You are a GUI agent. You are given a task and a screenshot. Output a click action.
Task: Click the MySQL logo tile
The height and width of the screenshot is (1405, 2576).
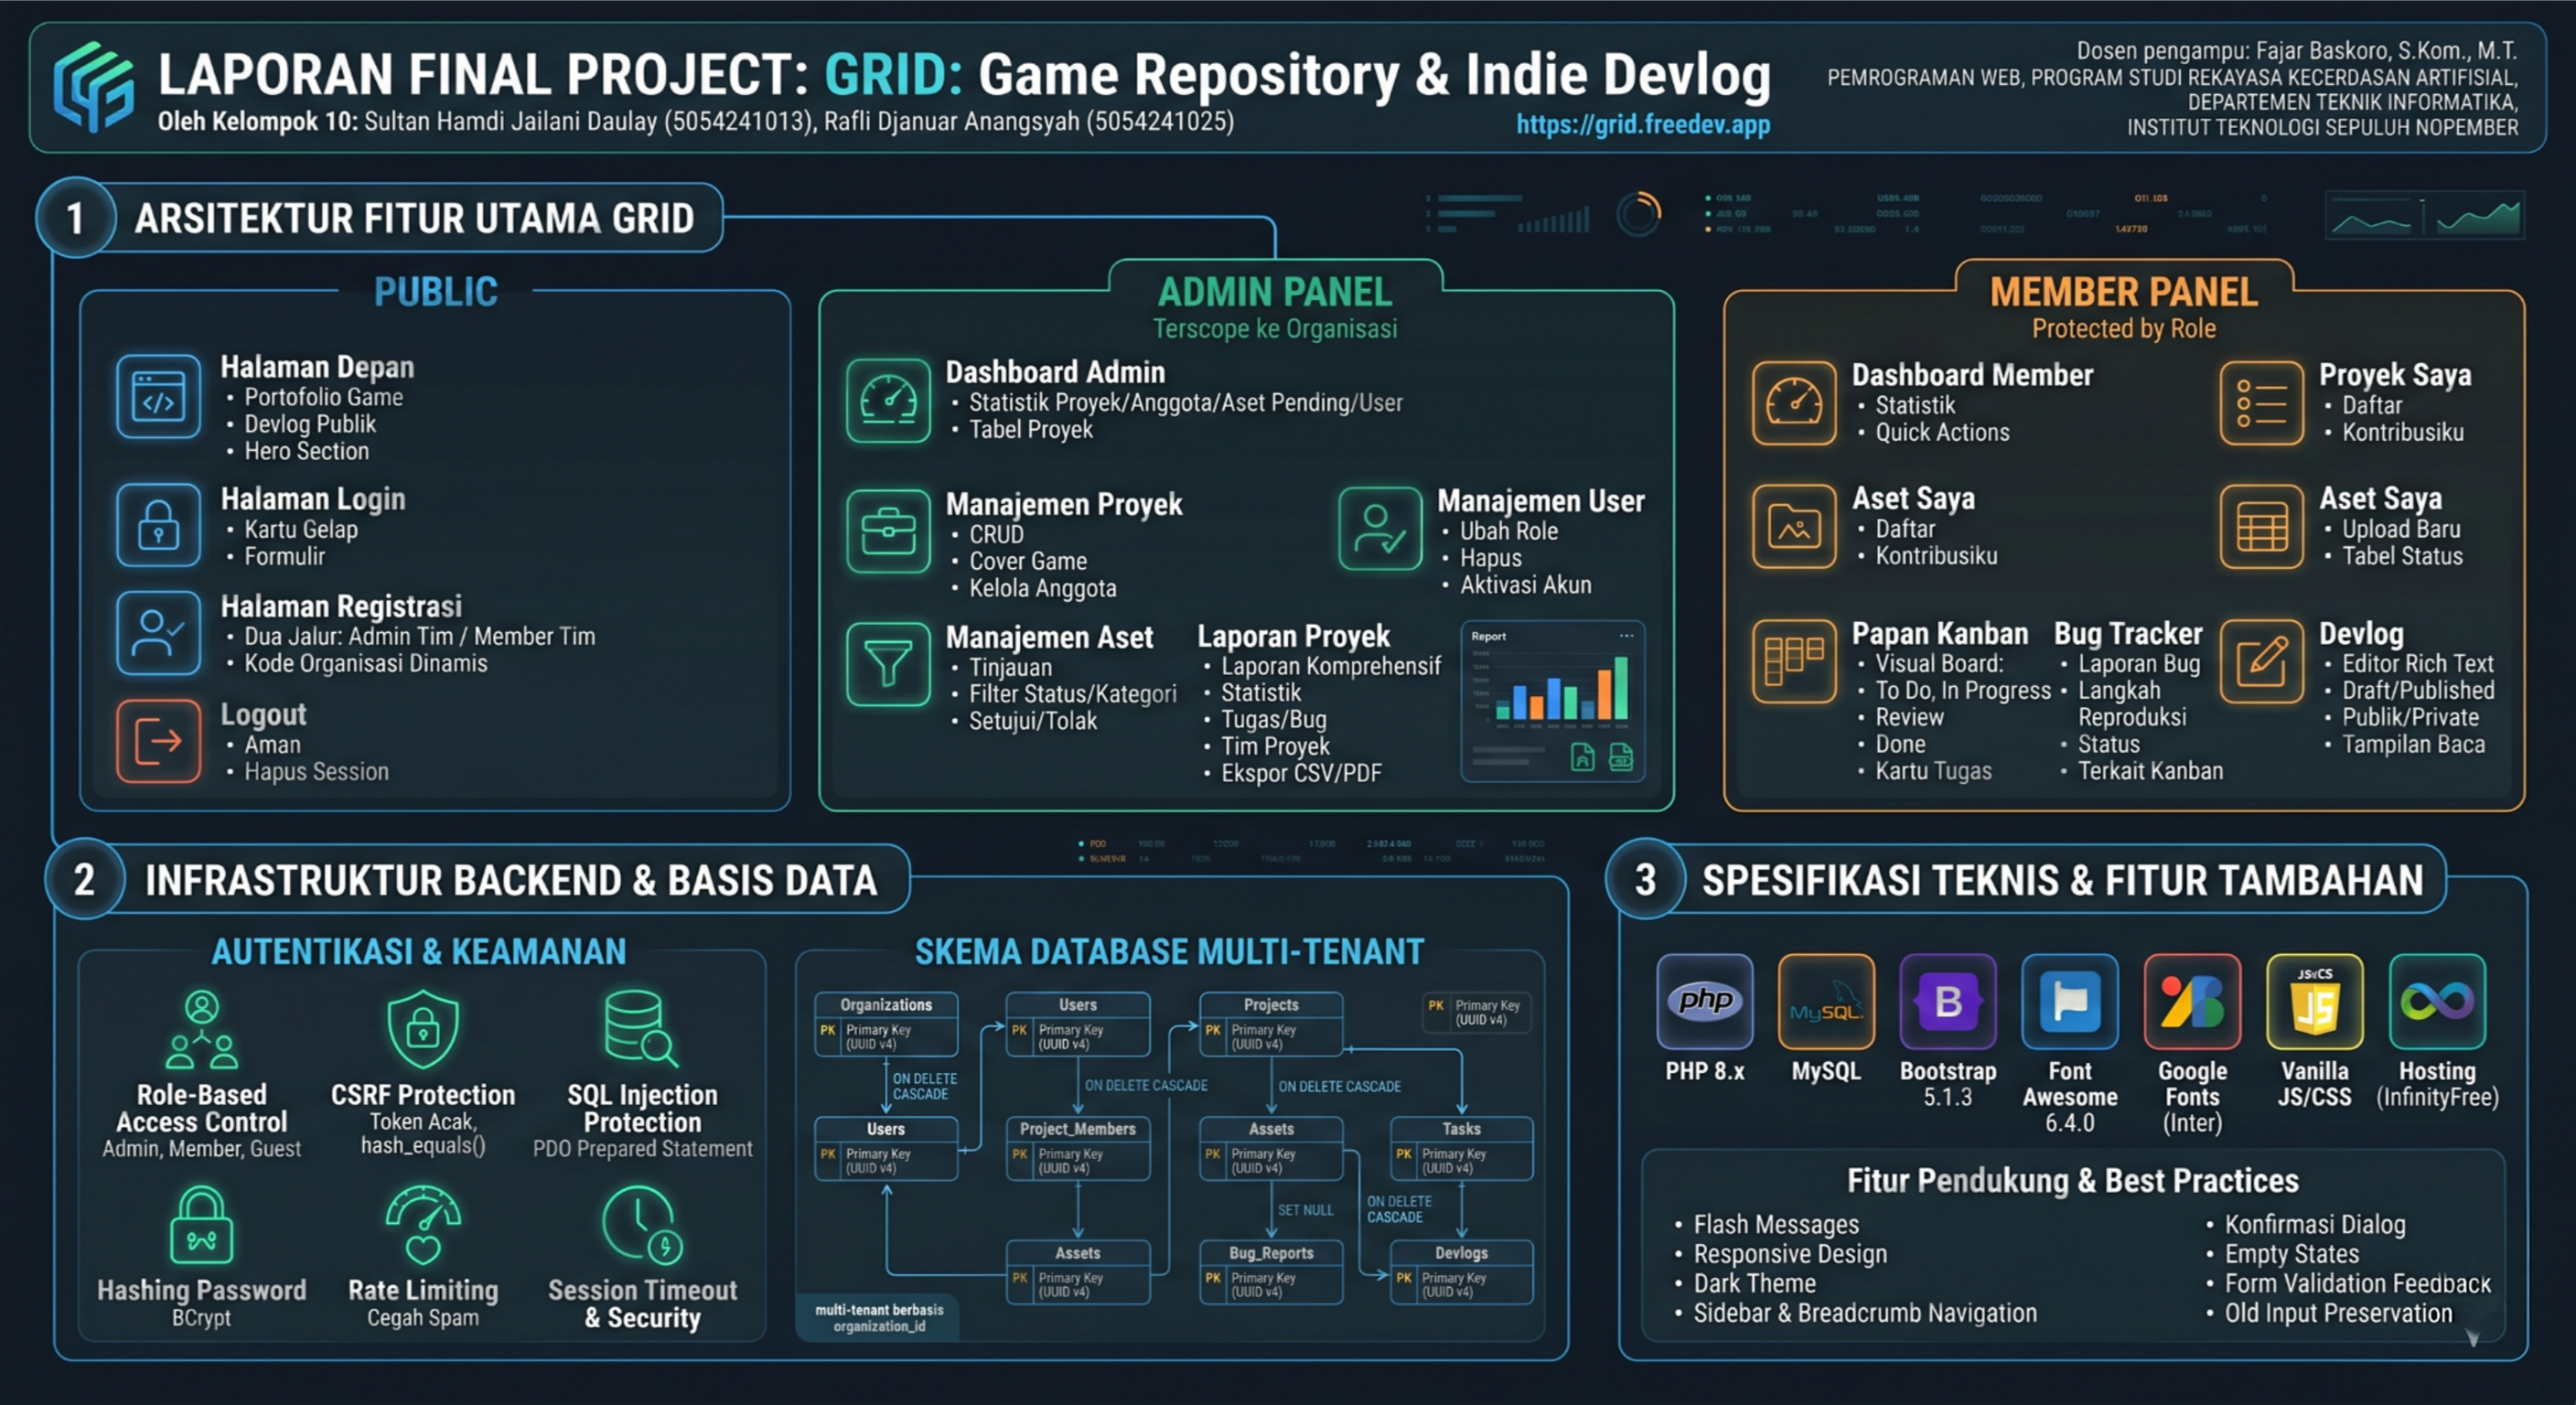coord(1826,1001)
